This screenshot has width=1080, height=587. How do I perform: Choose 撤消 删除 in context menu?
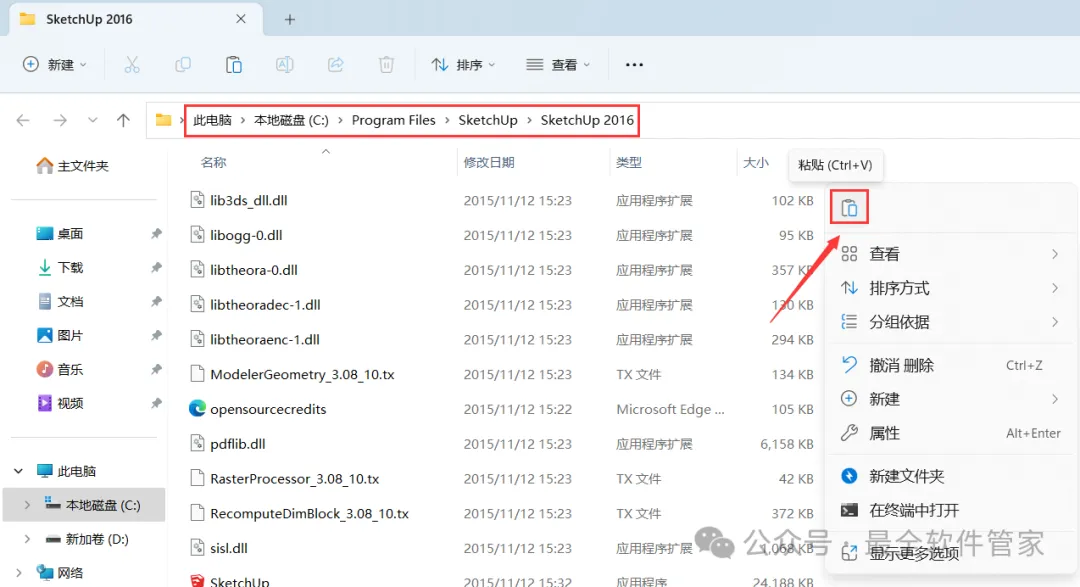(950, 365)
